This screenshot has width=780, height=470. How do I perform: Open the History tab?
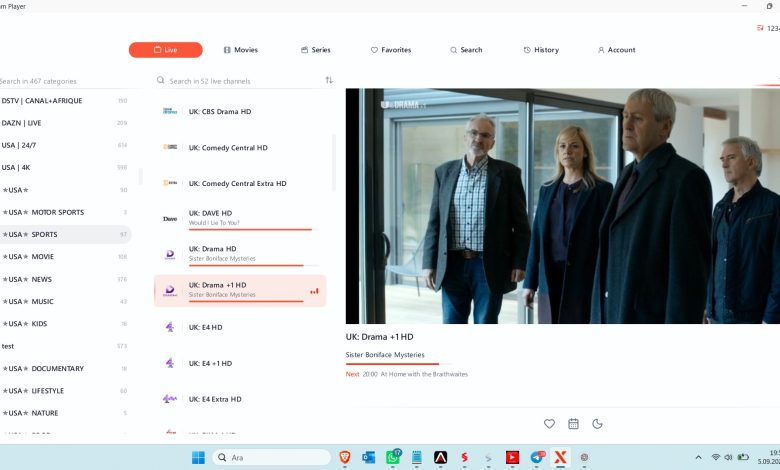pyautogui.click(x=541, y=50)
